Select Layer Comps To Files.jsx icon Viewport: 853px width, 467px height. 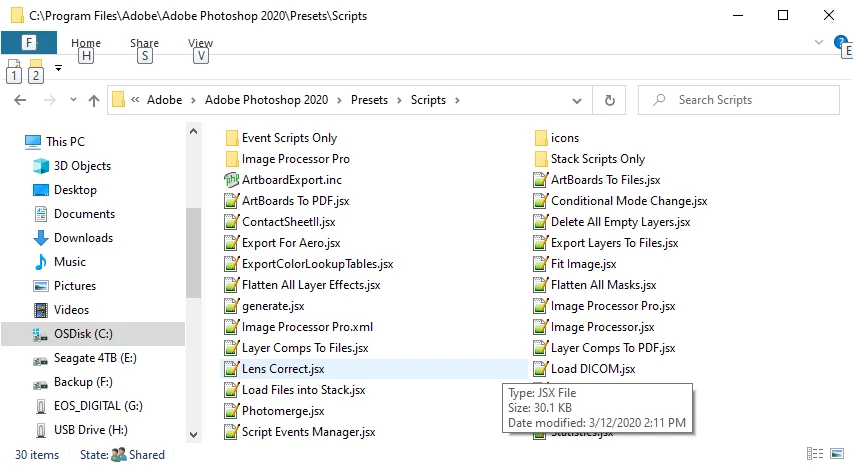pos(232,348)
